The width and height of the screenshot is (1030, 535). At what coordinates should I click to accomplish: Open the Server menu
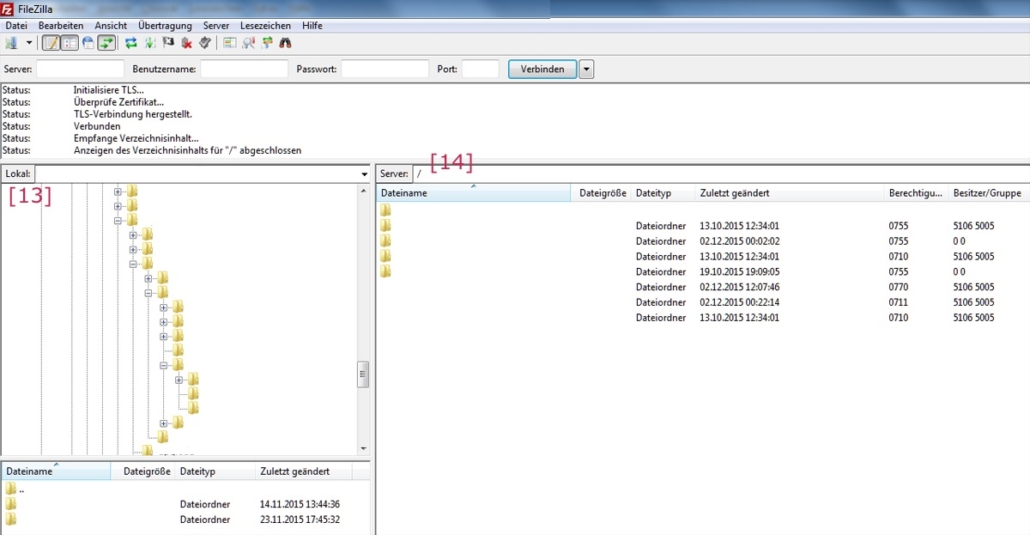coord(216,26)
